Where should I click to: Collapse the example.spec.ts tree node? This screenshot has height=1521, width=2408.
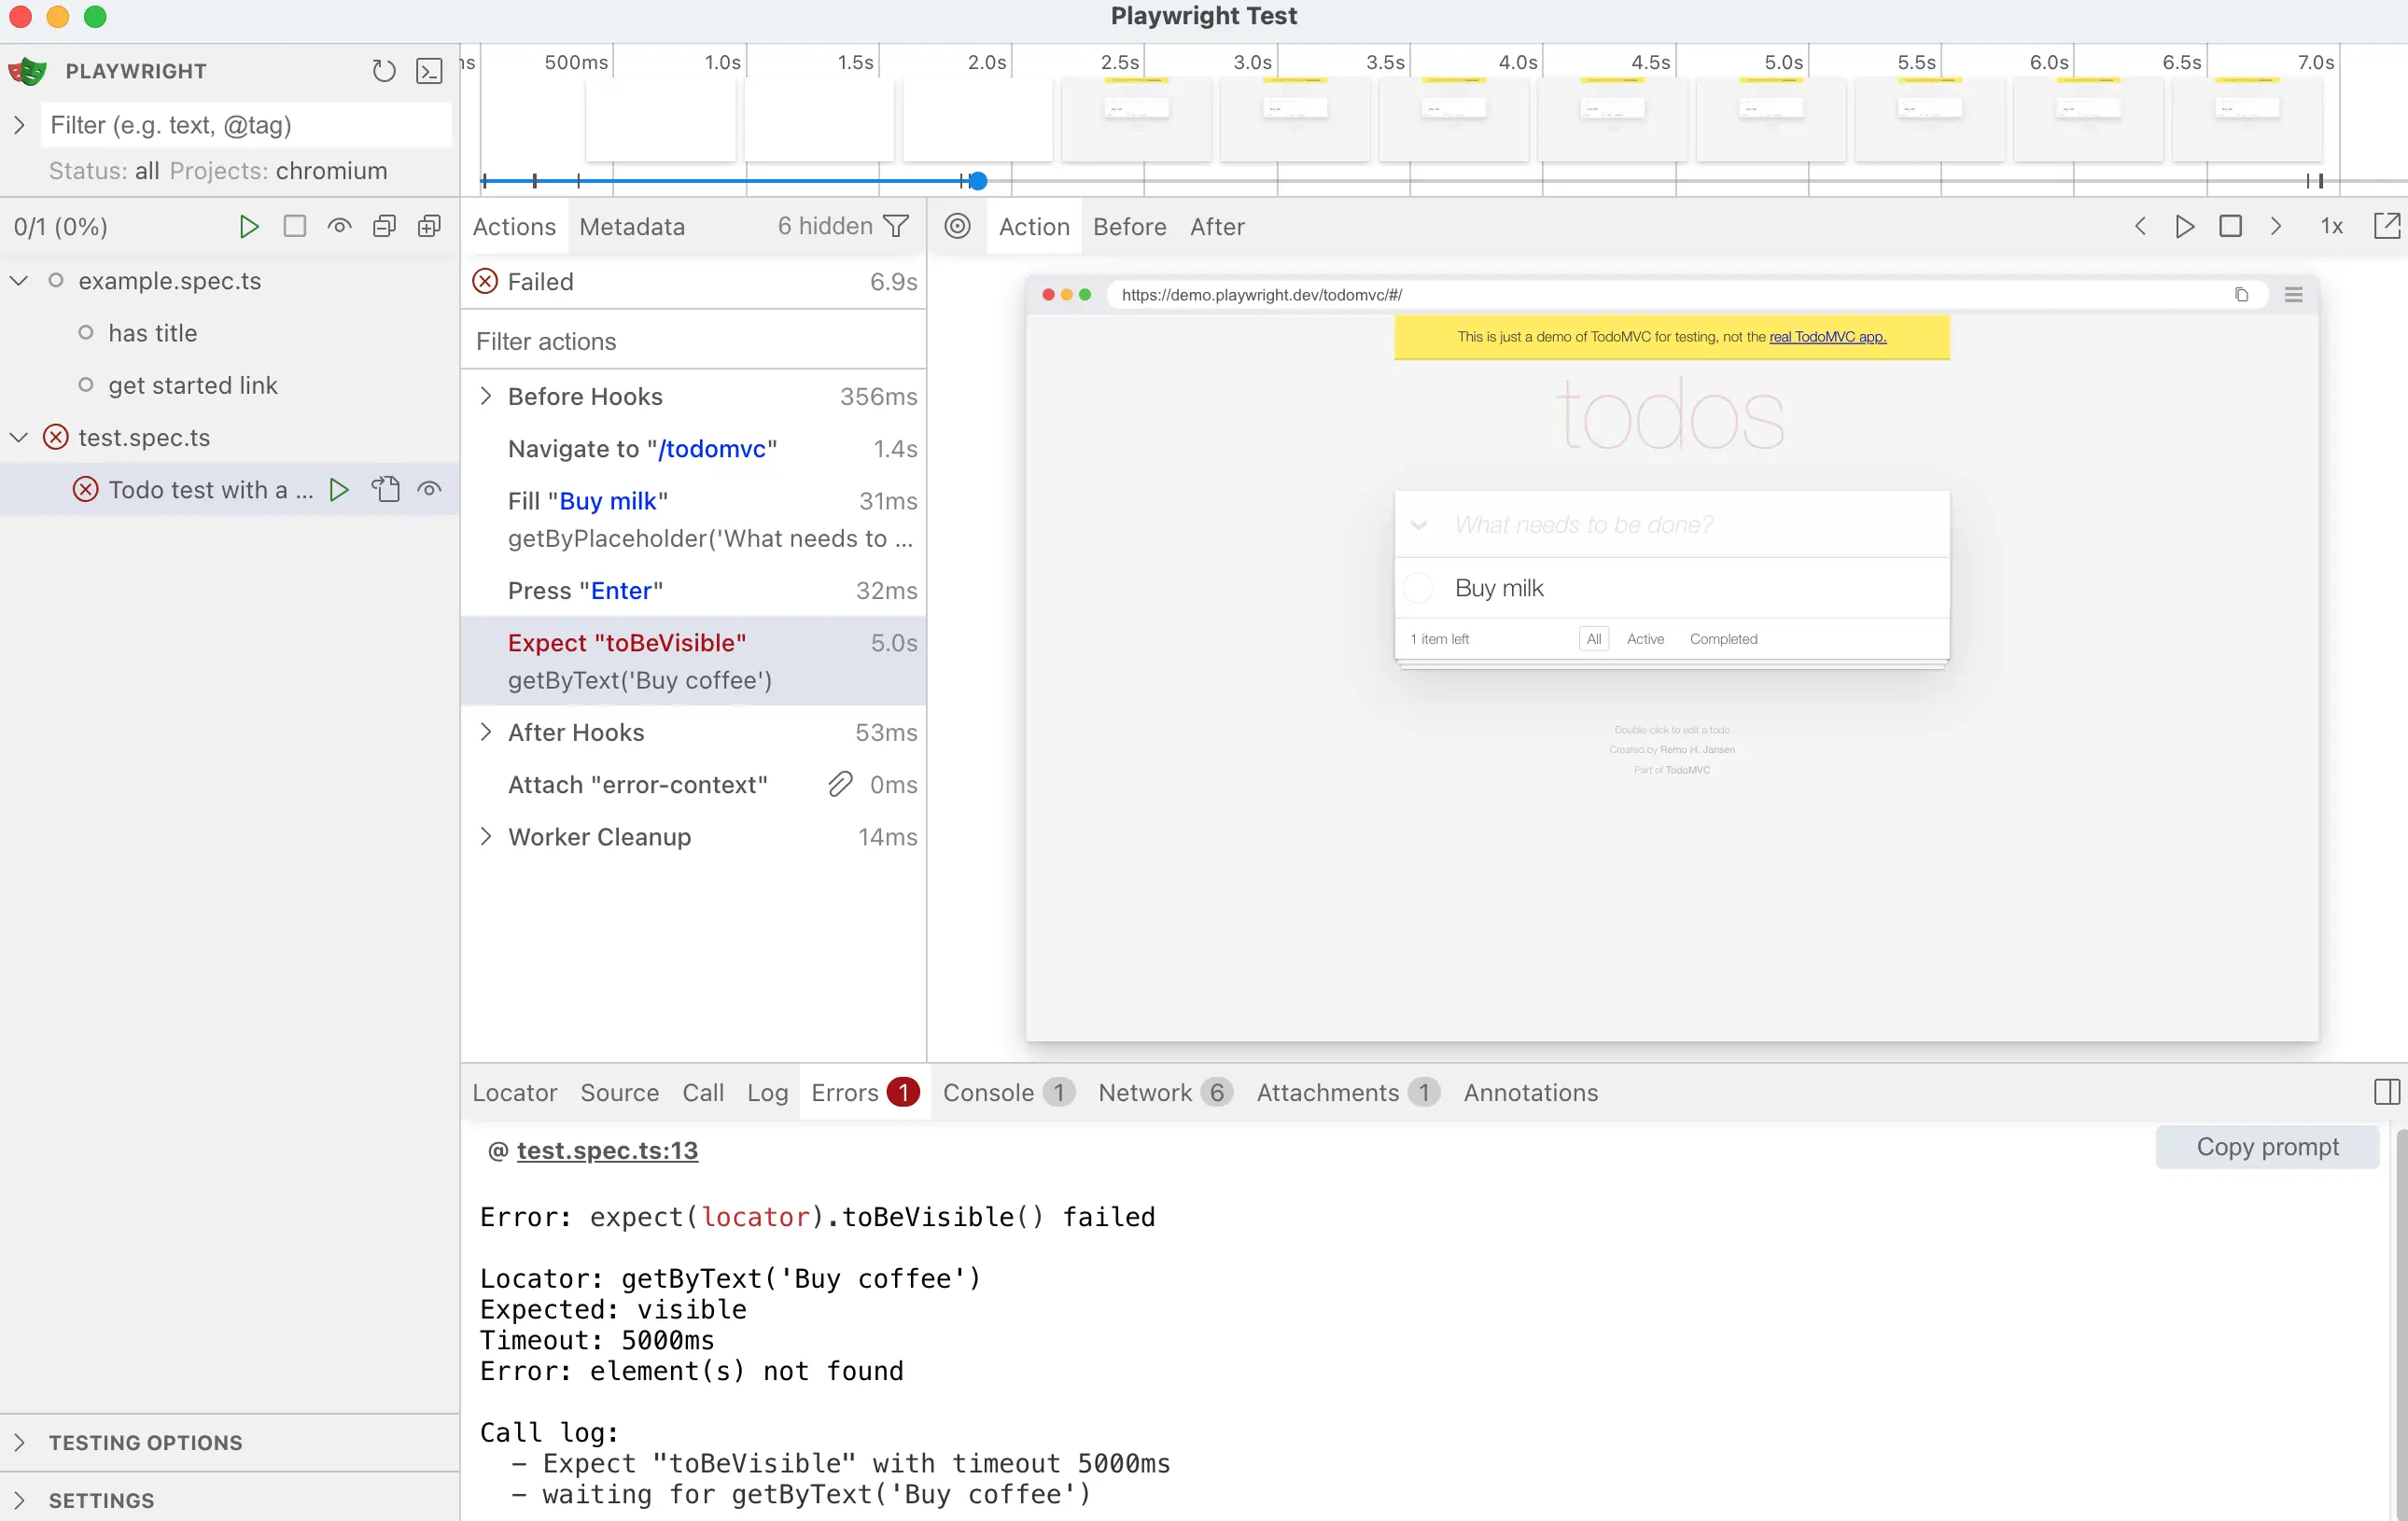19,281
